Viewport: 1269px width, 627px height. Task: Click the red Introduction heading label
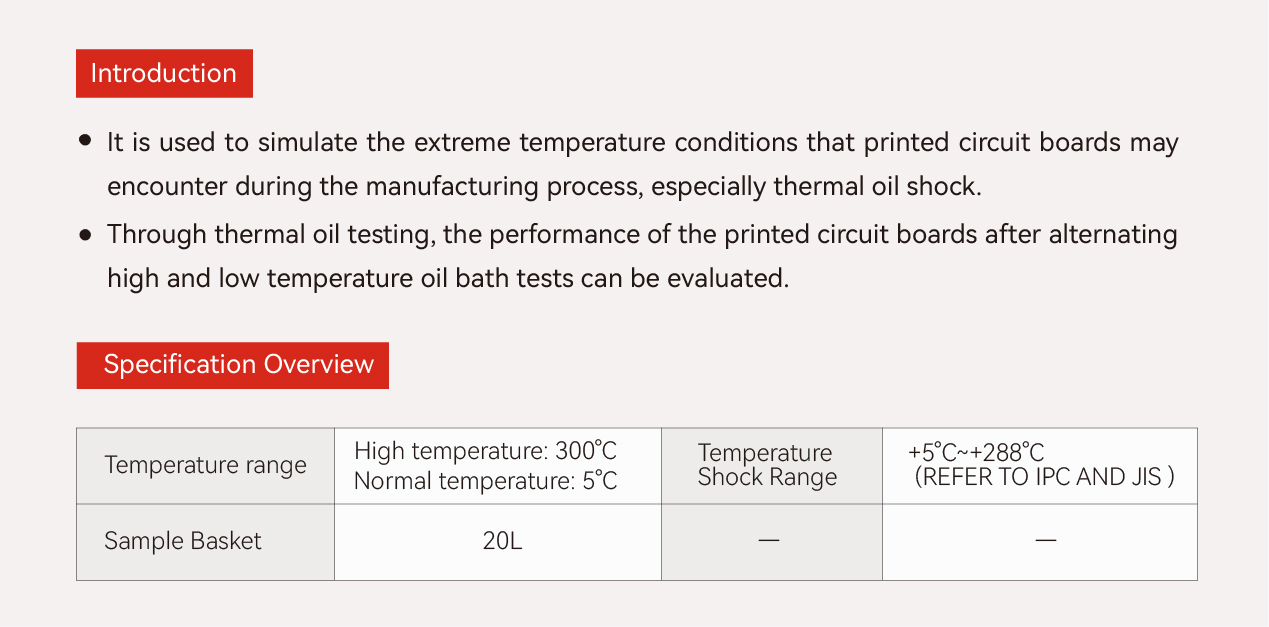(x=164, y=73)
